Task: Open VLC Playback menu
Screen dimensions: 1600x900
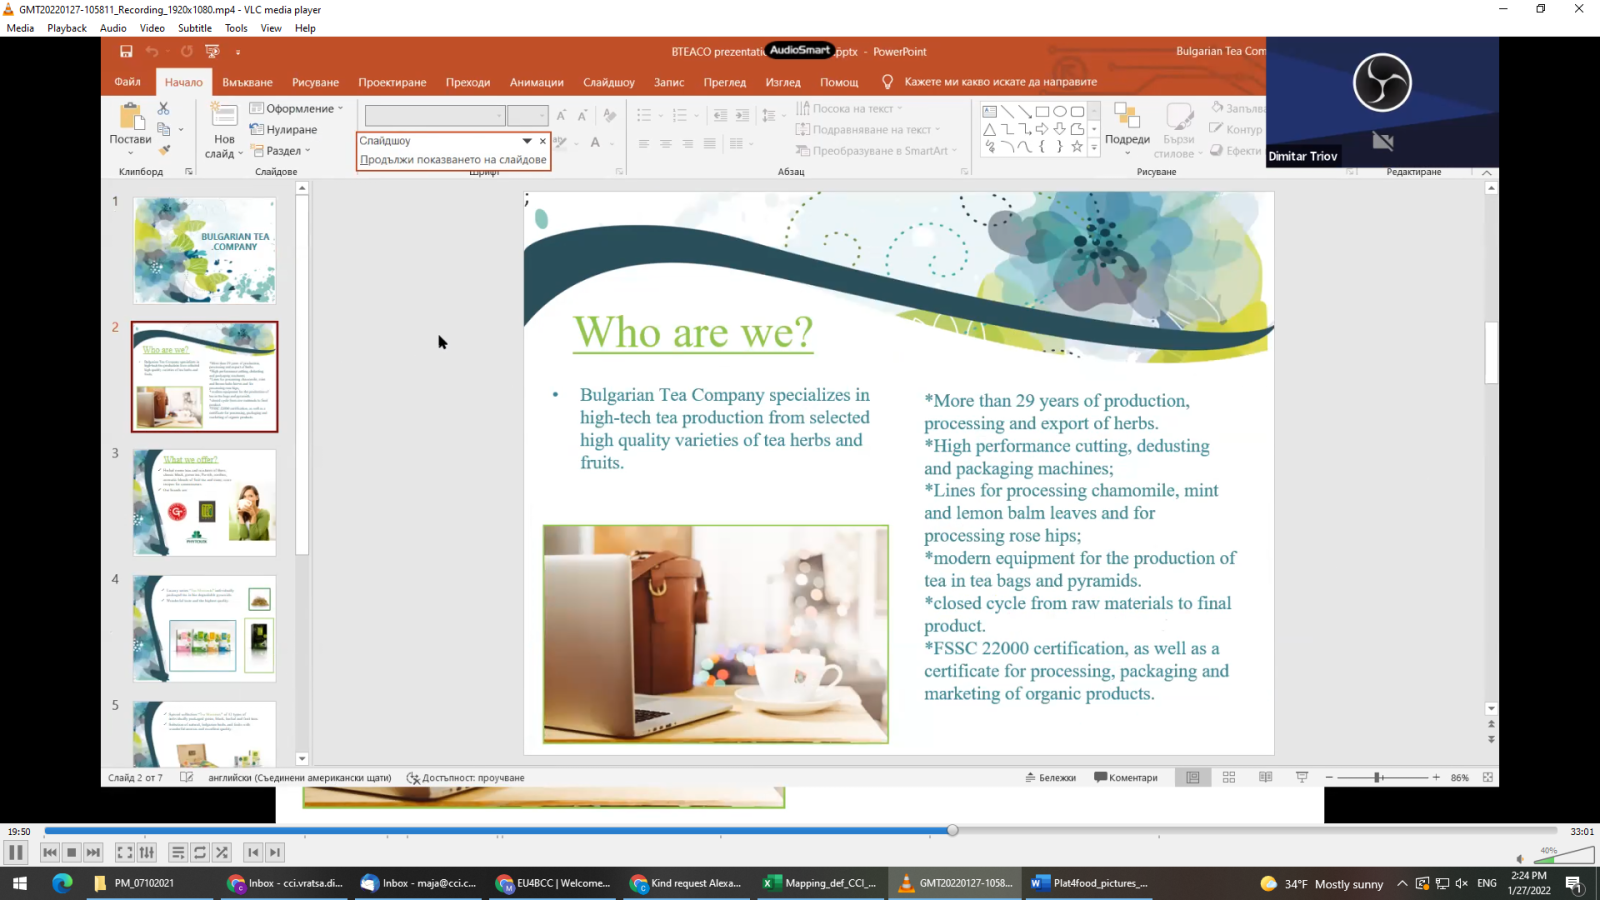Action: pyautogui.click(x=67, y=28)
